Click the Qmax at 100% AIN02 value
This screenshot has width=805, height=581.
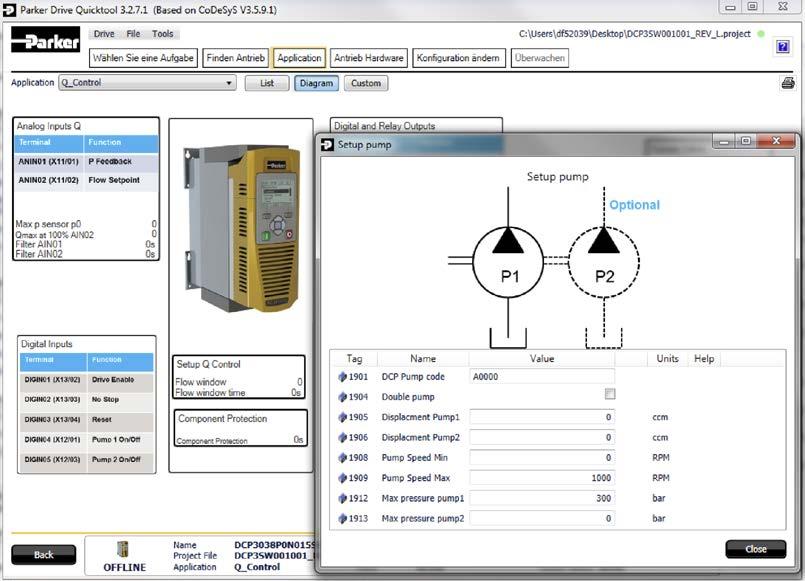click(x=154, y=234)
